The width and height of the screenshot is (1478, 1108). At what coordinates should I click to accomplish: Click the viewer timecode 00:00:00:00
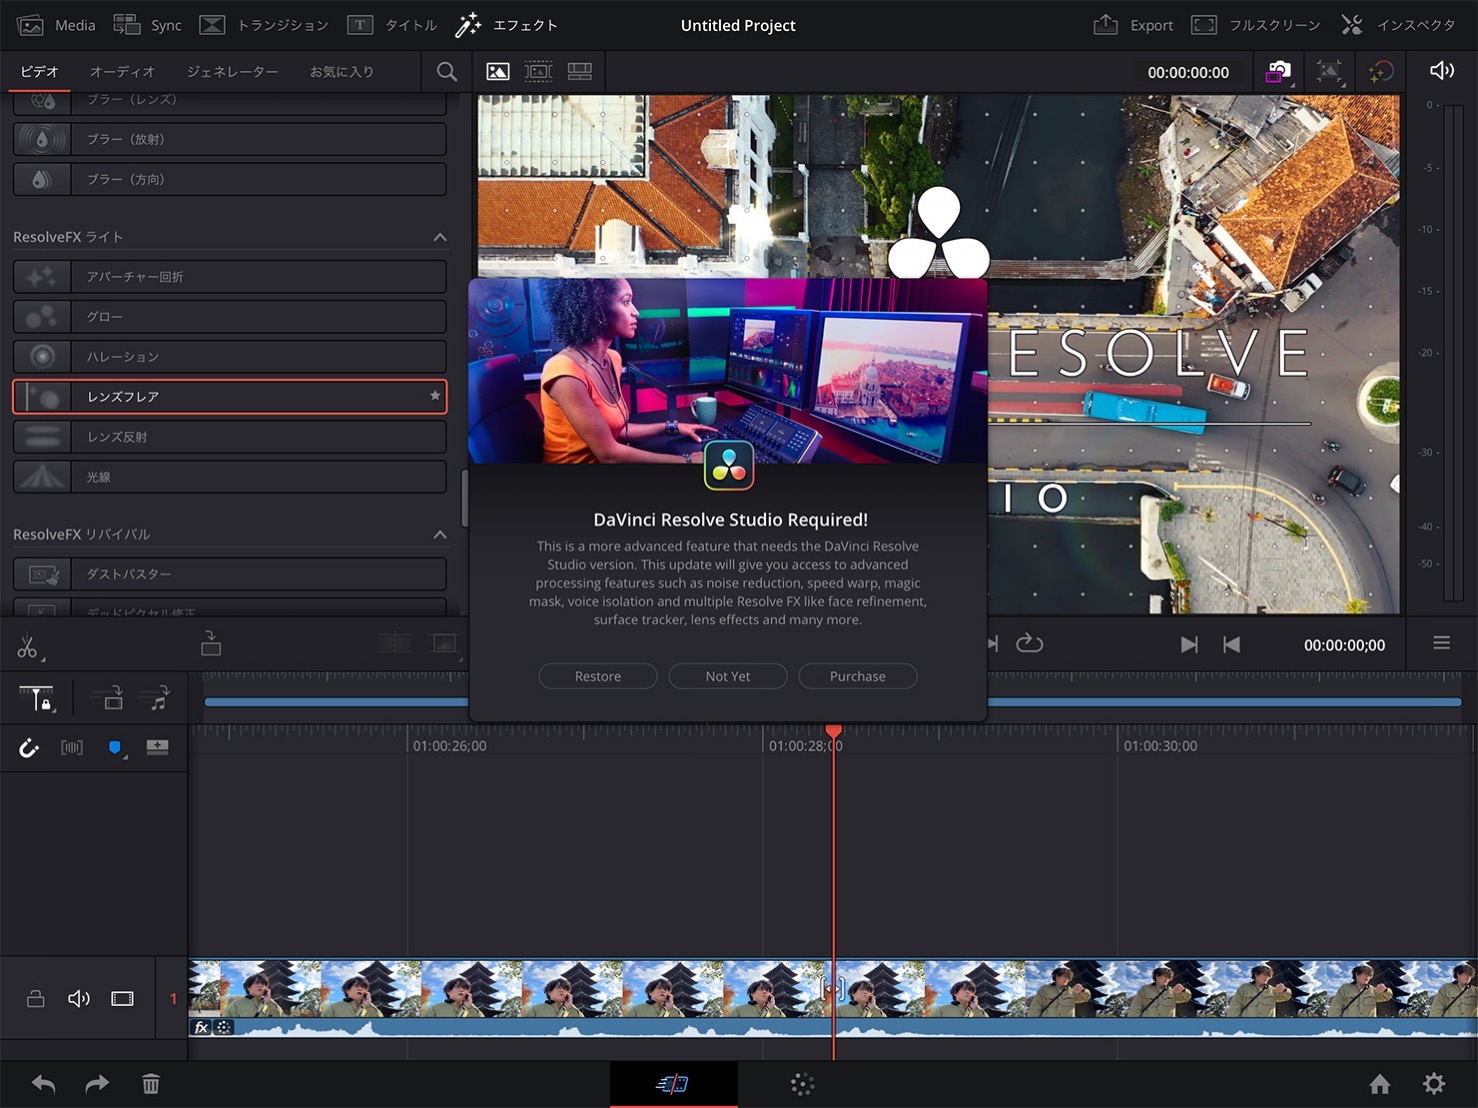coord(1188,72)
